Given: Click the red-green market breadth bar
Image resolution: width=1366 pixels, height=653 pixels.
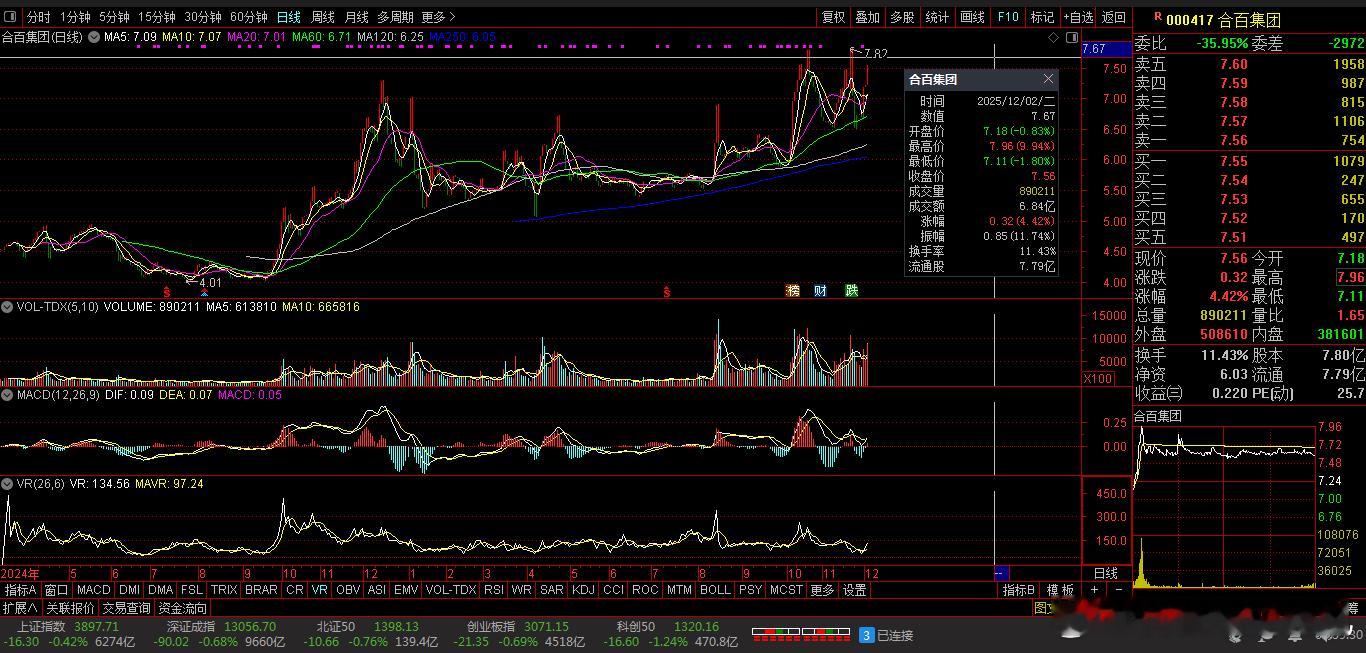Looking at the screenshot, I should [x=800, y=633].
